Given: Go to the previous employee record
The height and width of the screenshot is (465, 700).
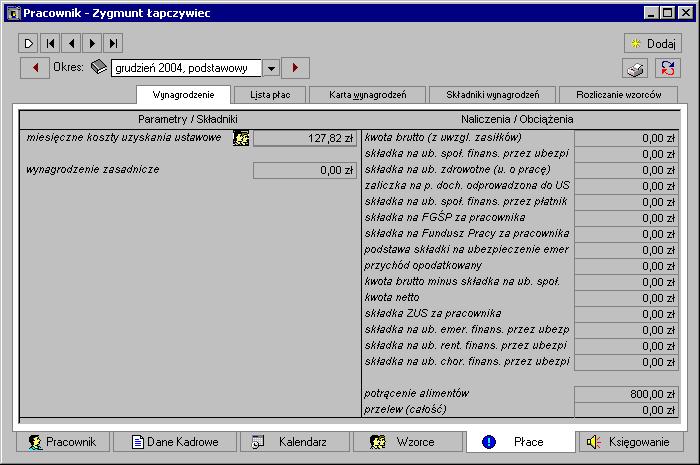Looking at the screenshot, I should pos(71,43).
